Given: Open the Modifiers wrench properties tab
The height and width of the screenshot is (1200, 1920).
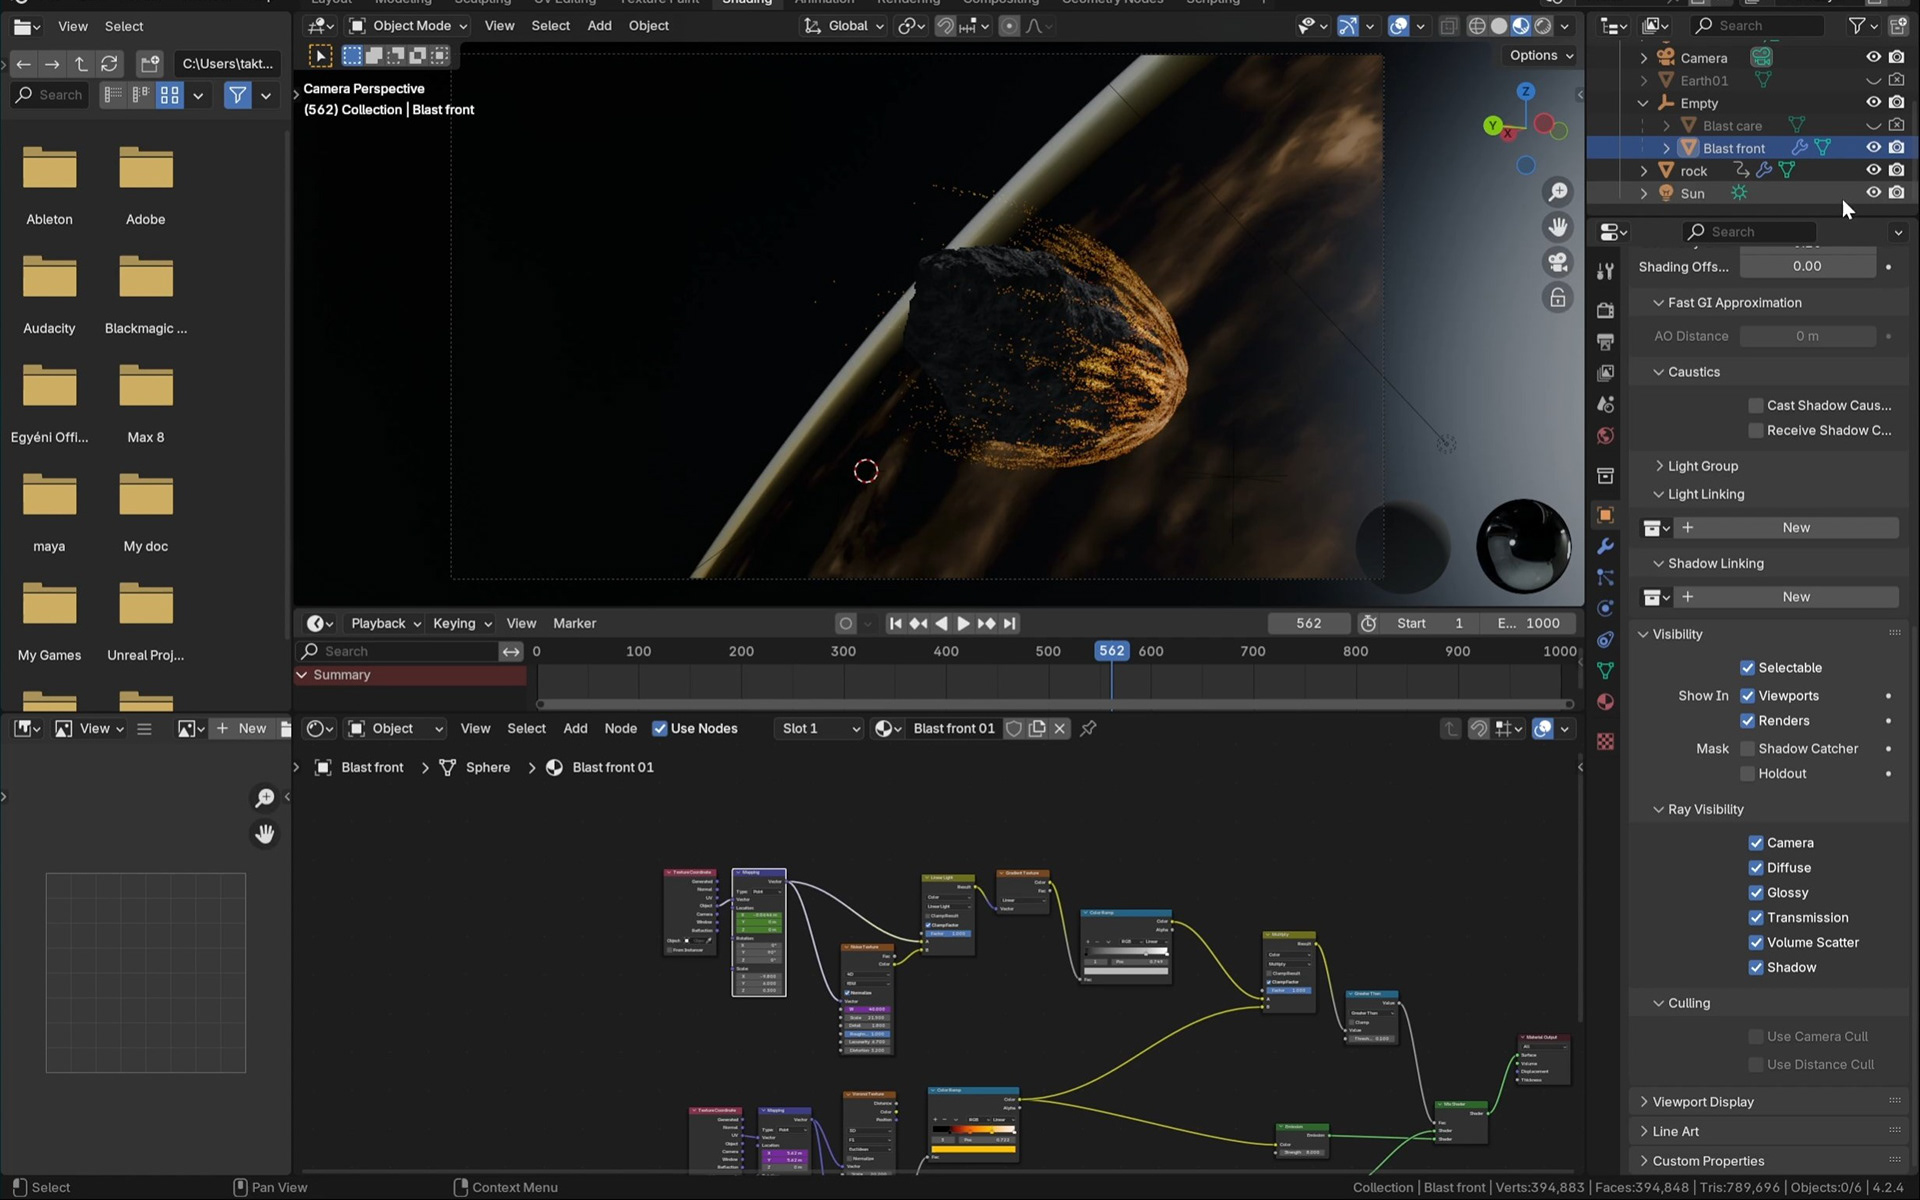Looking at the screenshot, I should click(x=1605, y=546).
